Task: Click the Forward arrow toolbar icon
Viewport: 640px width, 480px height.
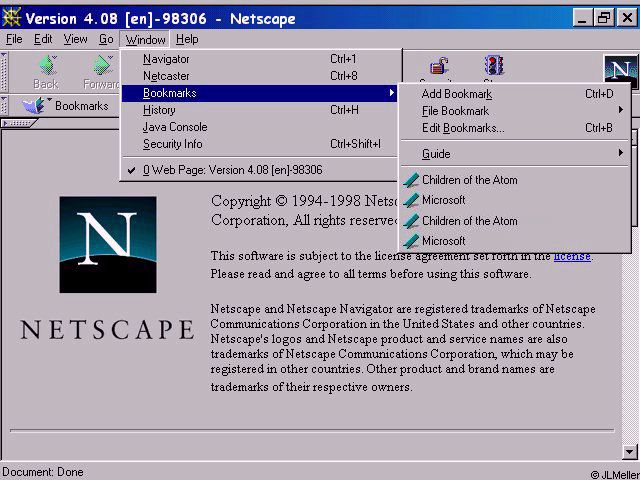Action: point(104,65)
